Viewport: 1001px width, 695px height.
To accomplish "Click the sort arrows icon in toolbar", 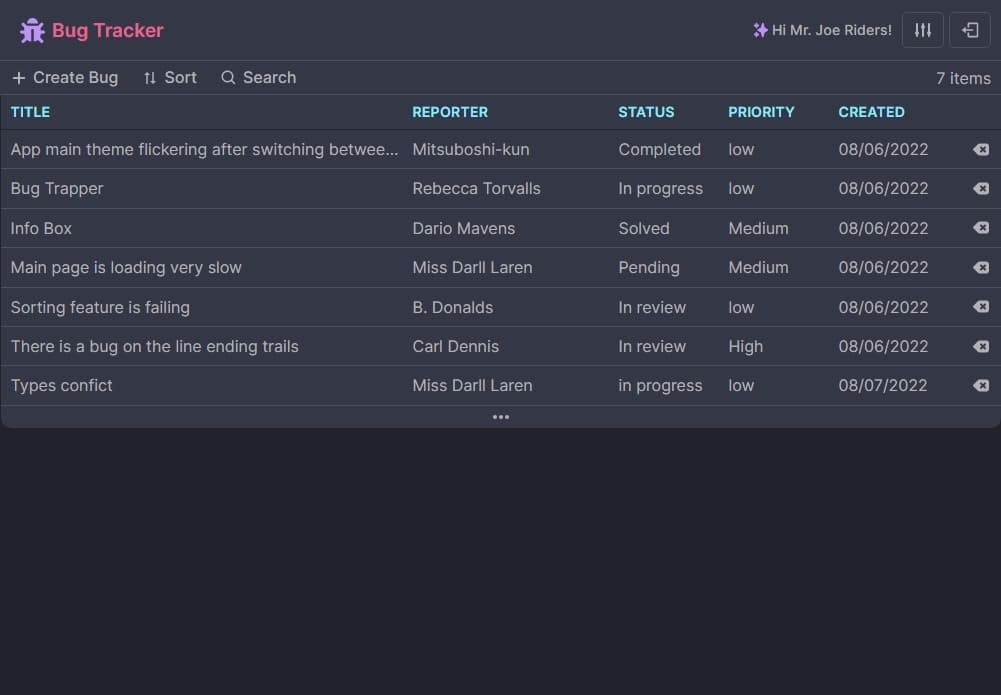I will click(x=149, y=77).
